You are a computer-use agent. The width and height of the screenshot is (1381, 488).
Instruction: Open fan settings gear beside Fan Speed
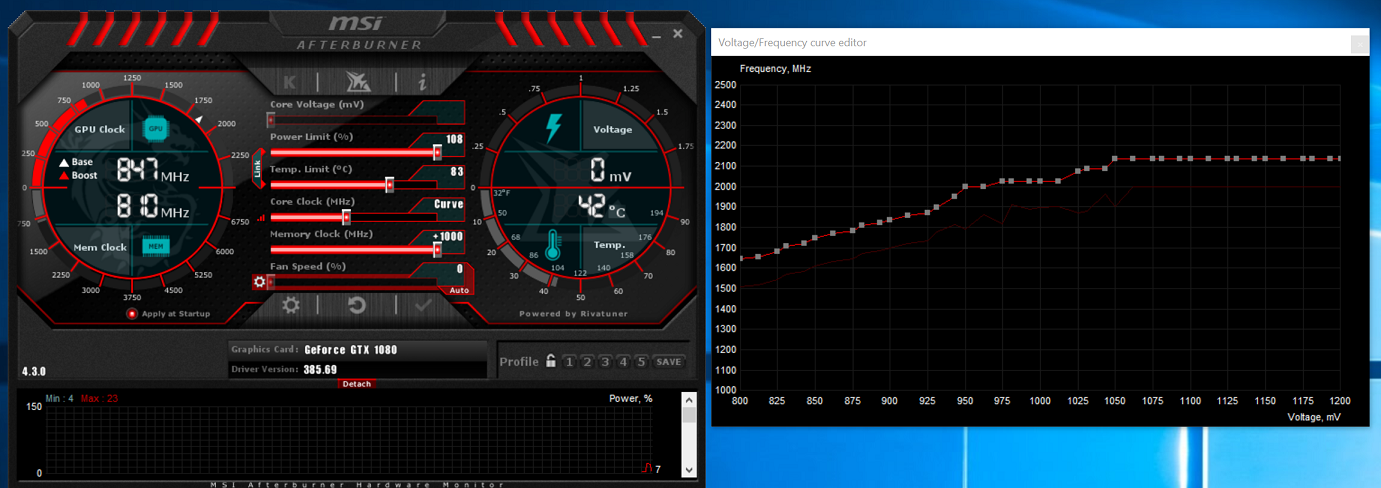click(260, 283)
